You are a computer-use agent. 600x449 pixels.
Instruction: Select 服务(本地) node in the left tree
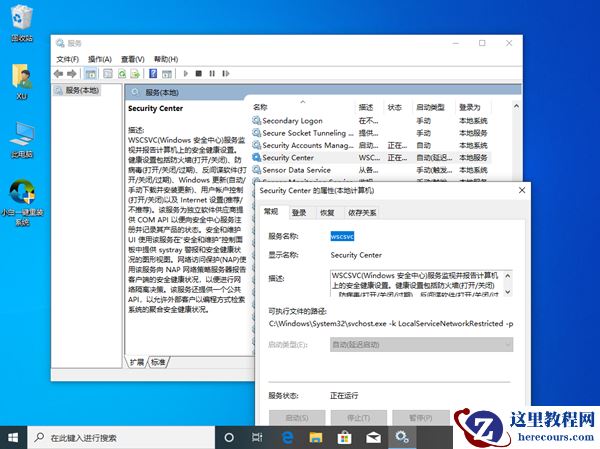pyautogui.click(x=77, y=90)
